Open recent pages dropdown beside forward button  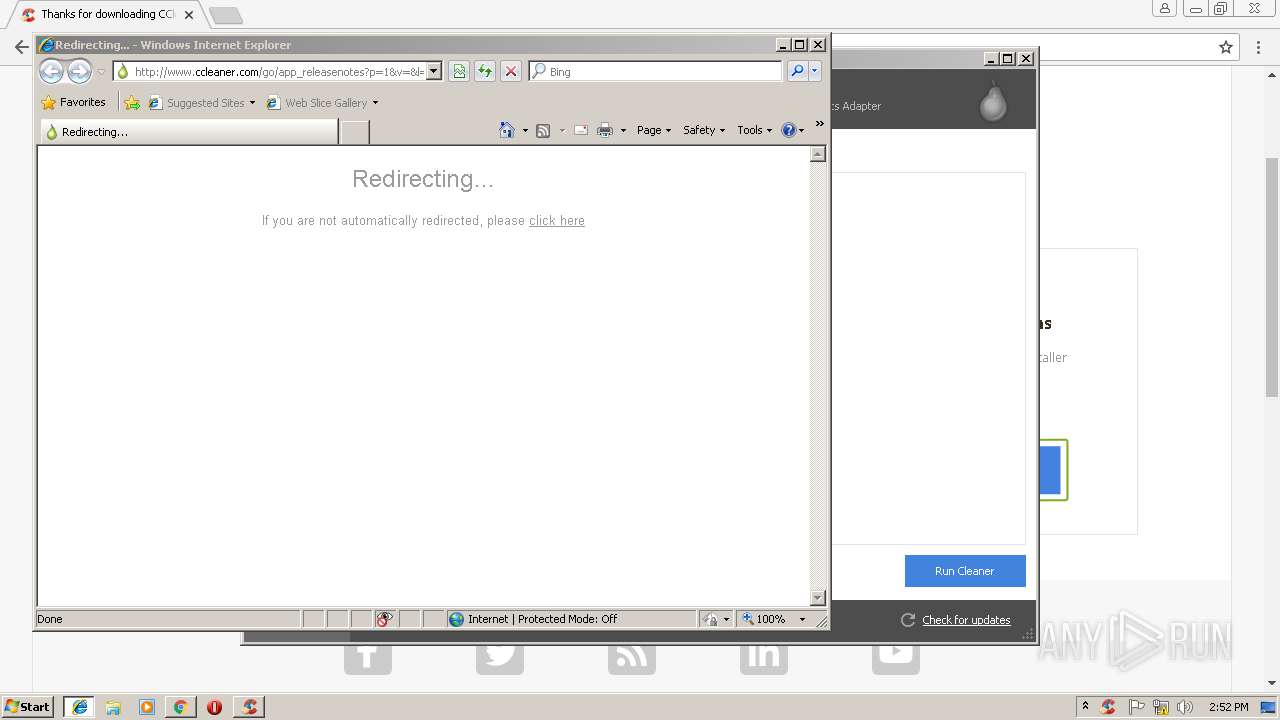[x=101, y=72]
